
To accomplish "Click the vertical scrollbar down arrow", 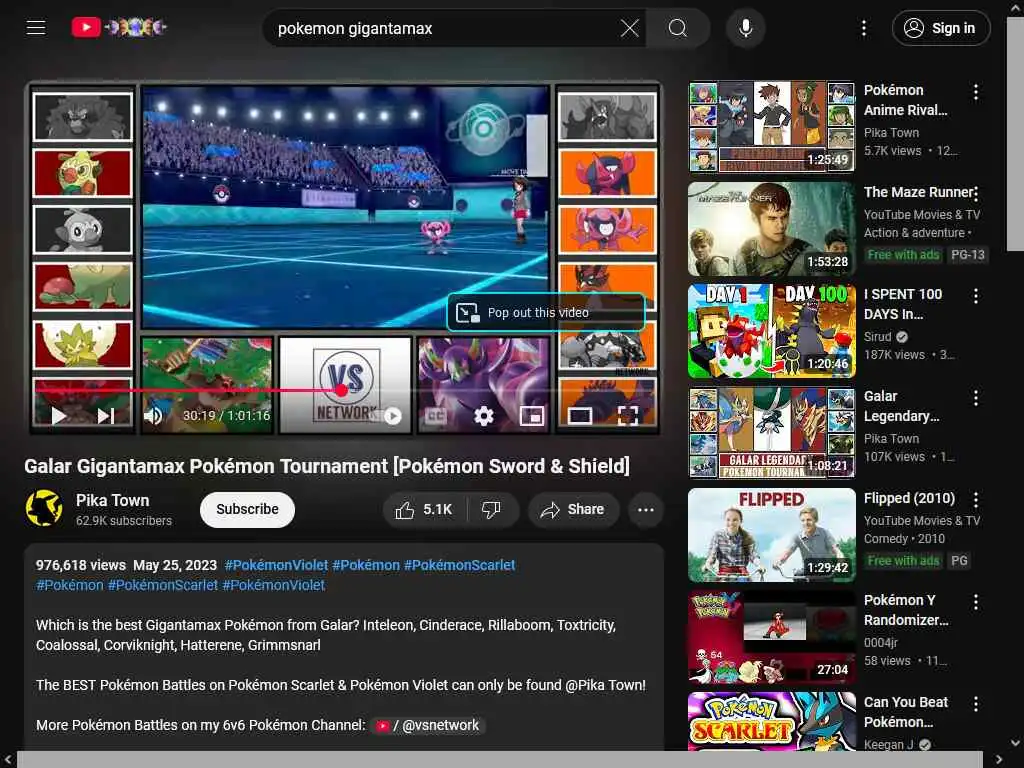I will 1016,743.
